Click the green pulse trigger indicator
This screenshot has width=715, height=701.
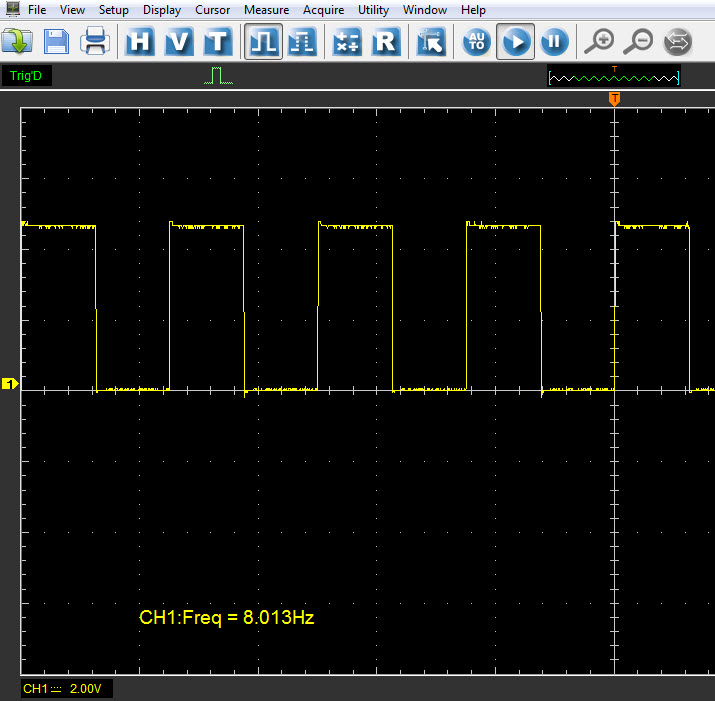218,75
